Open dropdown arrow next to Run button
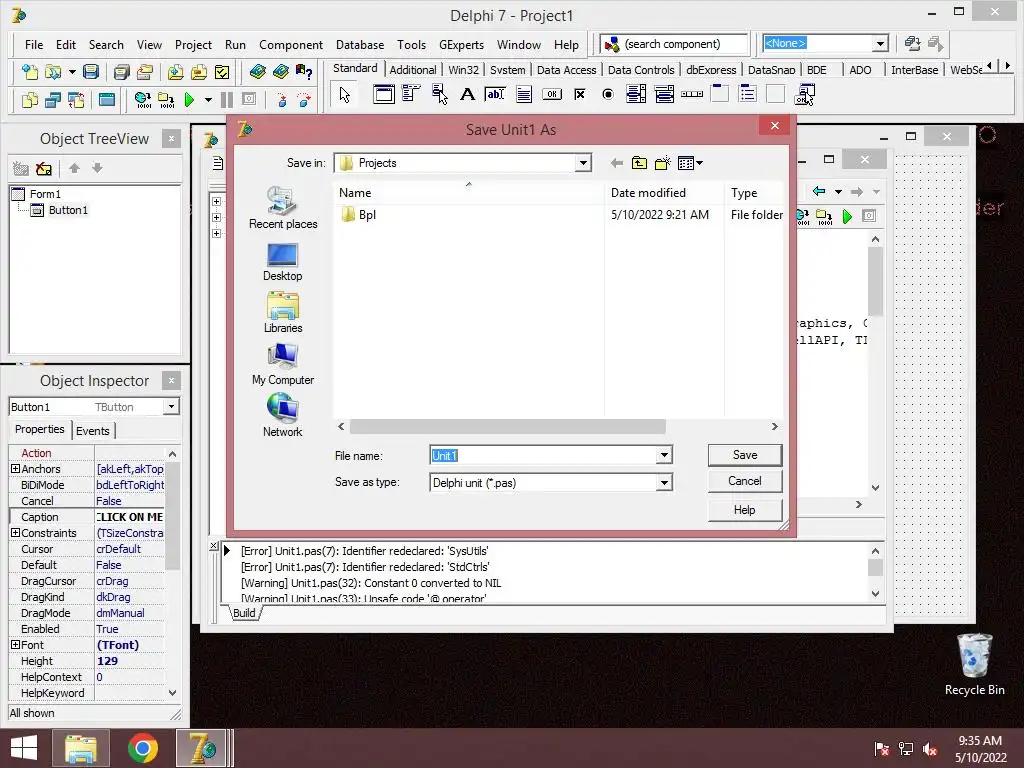This screenshot has width=1024, height=768. [x=208, y=100]
